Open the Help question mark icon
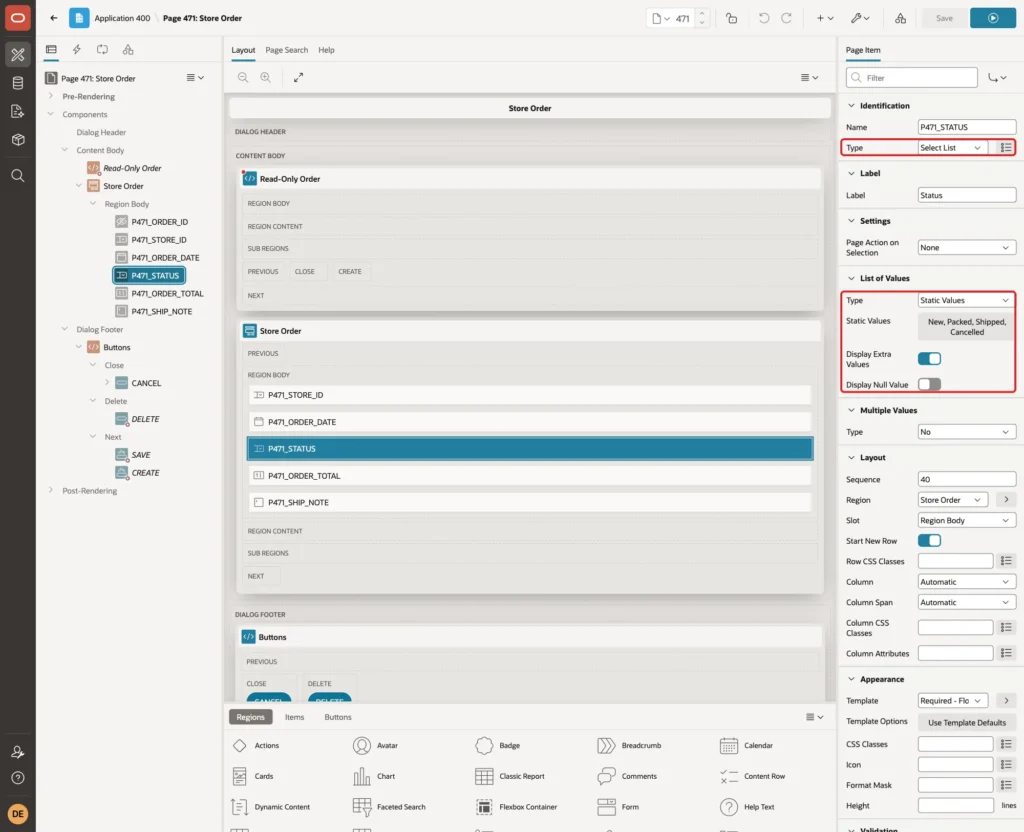Screen dimensions: 1024x832 coord(18,778)
